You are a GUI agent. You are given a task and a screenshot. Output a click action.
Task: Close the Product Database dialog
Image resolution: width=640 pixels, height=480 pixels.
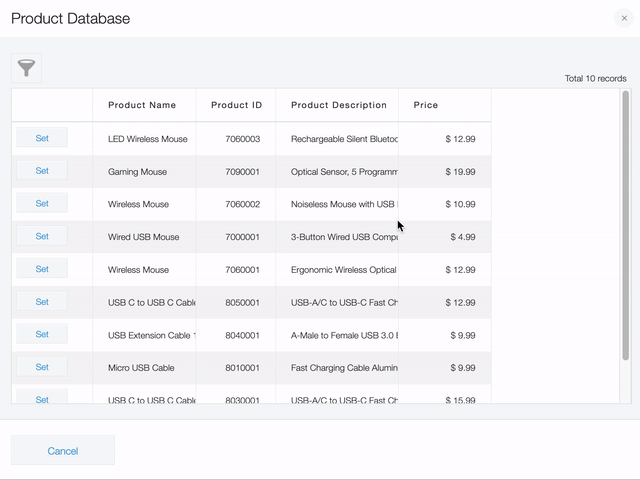point(624,18)
